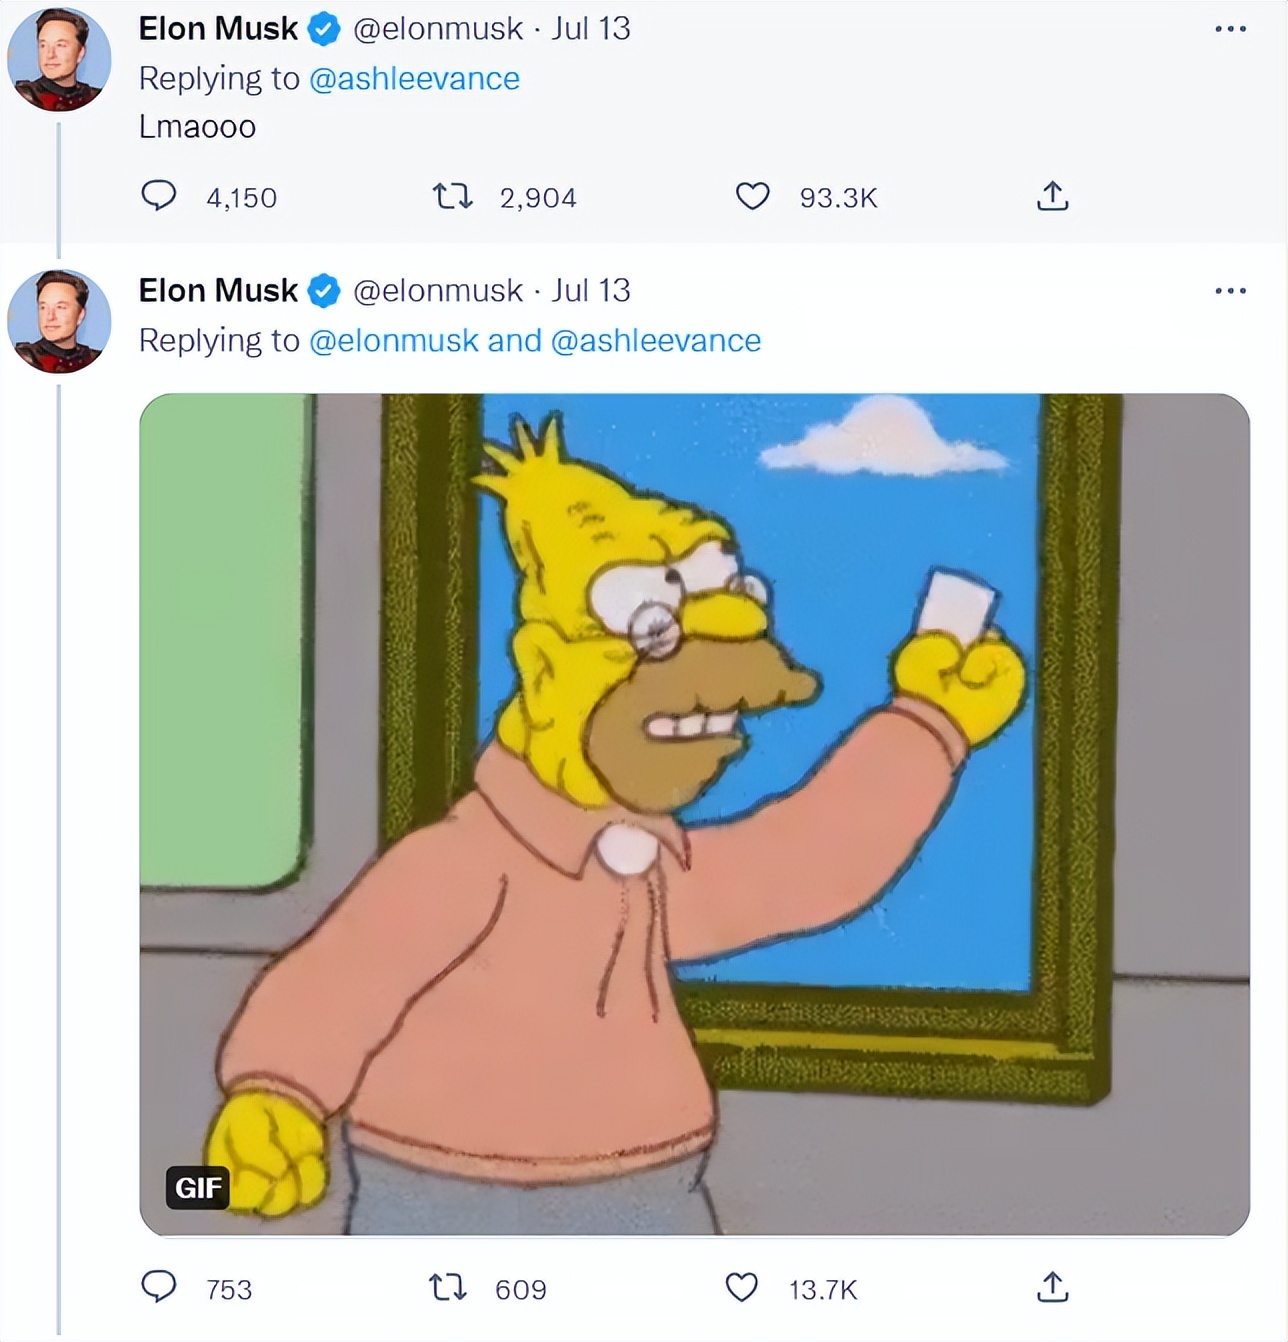Click the GIF badge on the image
The image size is (1288, 1342).
coord(198,1187)
